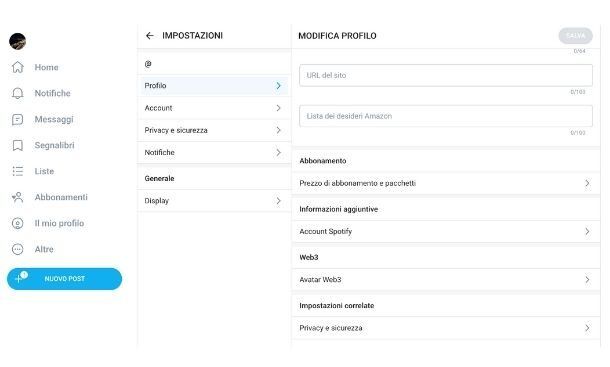Image resolution: width=610 pixels, height=367 pixels.
Task: Click the Generale section header
Action: 160,179
